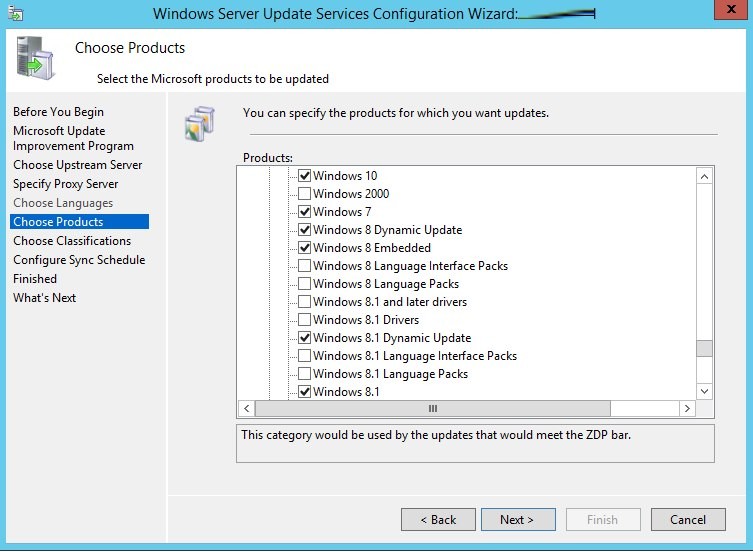This screenshot has width=753, height=552.
Task: Open the Specify Proxy Server step
Action: (66, 184)
